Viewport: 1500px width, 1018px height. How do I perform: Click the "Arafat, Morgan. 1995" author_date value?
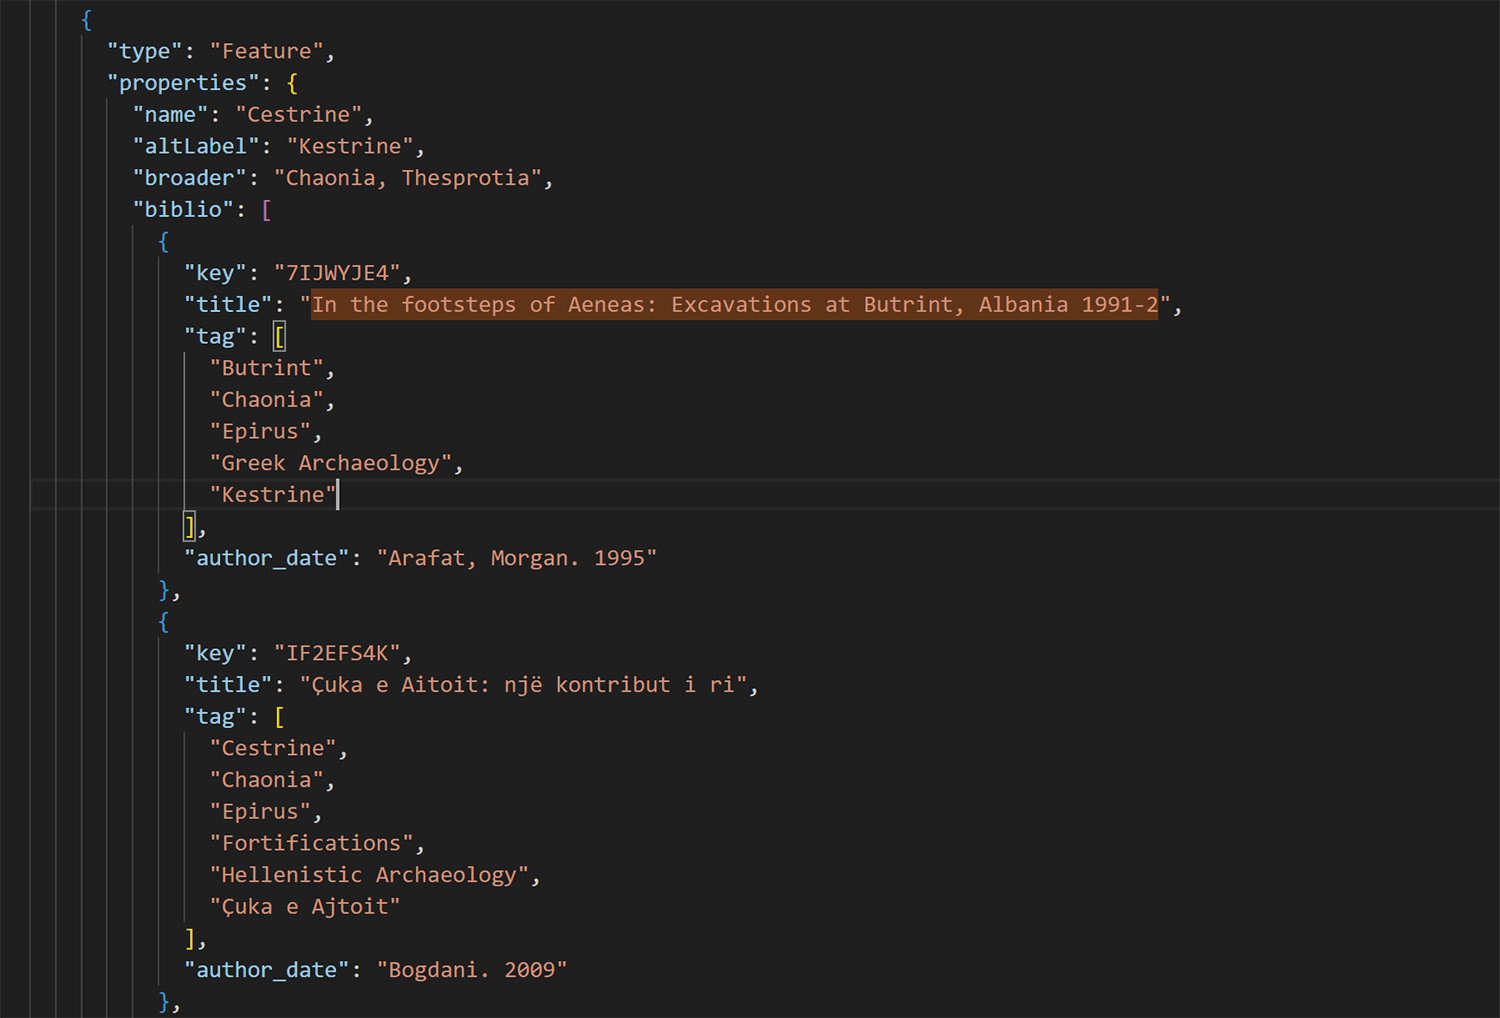[516, 558]
